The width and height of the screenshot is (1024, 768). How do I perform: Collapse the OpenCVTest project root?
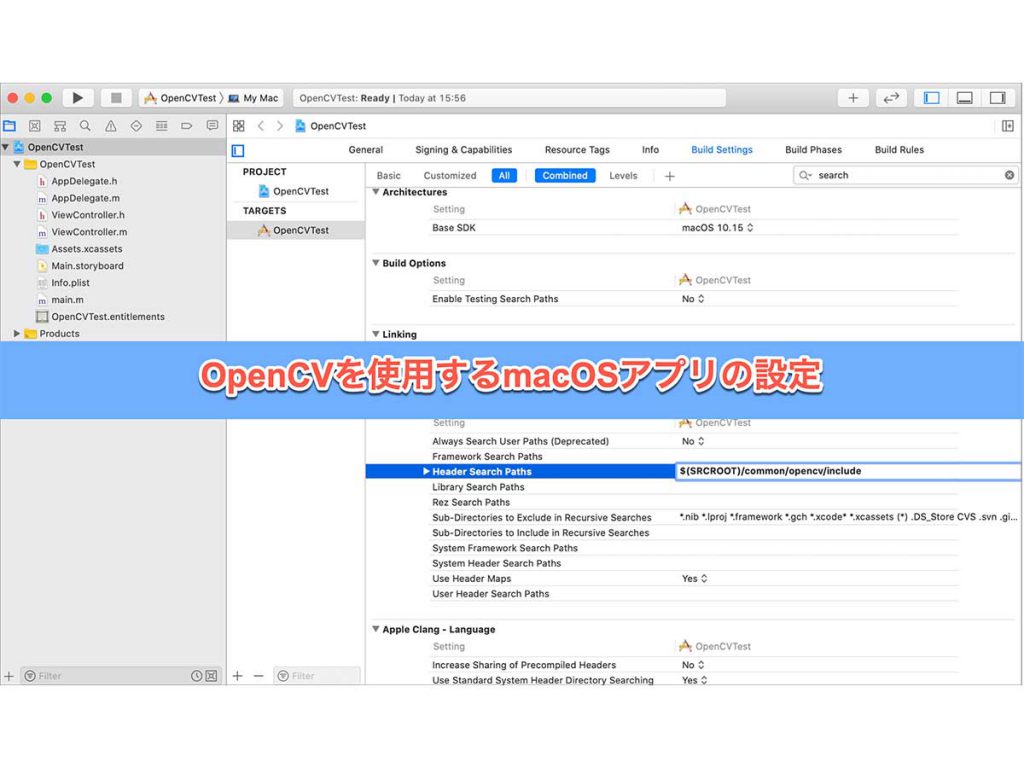pyautogui.click(x=5, y=147)
